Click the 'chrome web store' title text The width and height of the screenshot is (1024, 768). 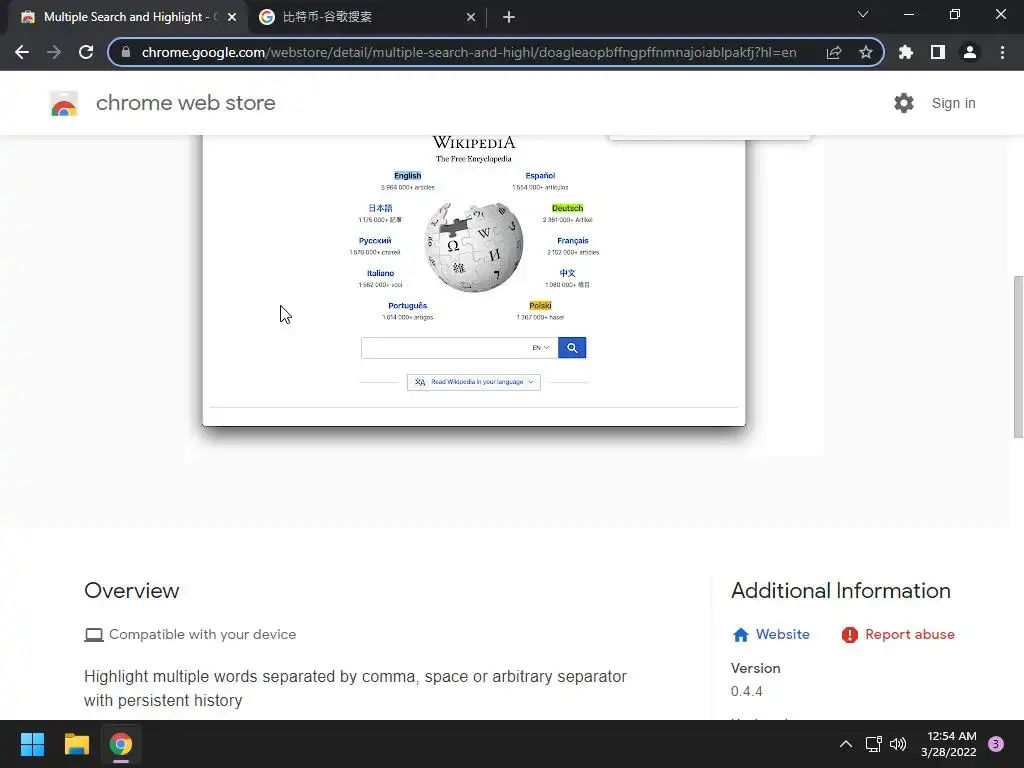[185, 103]
